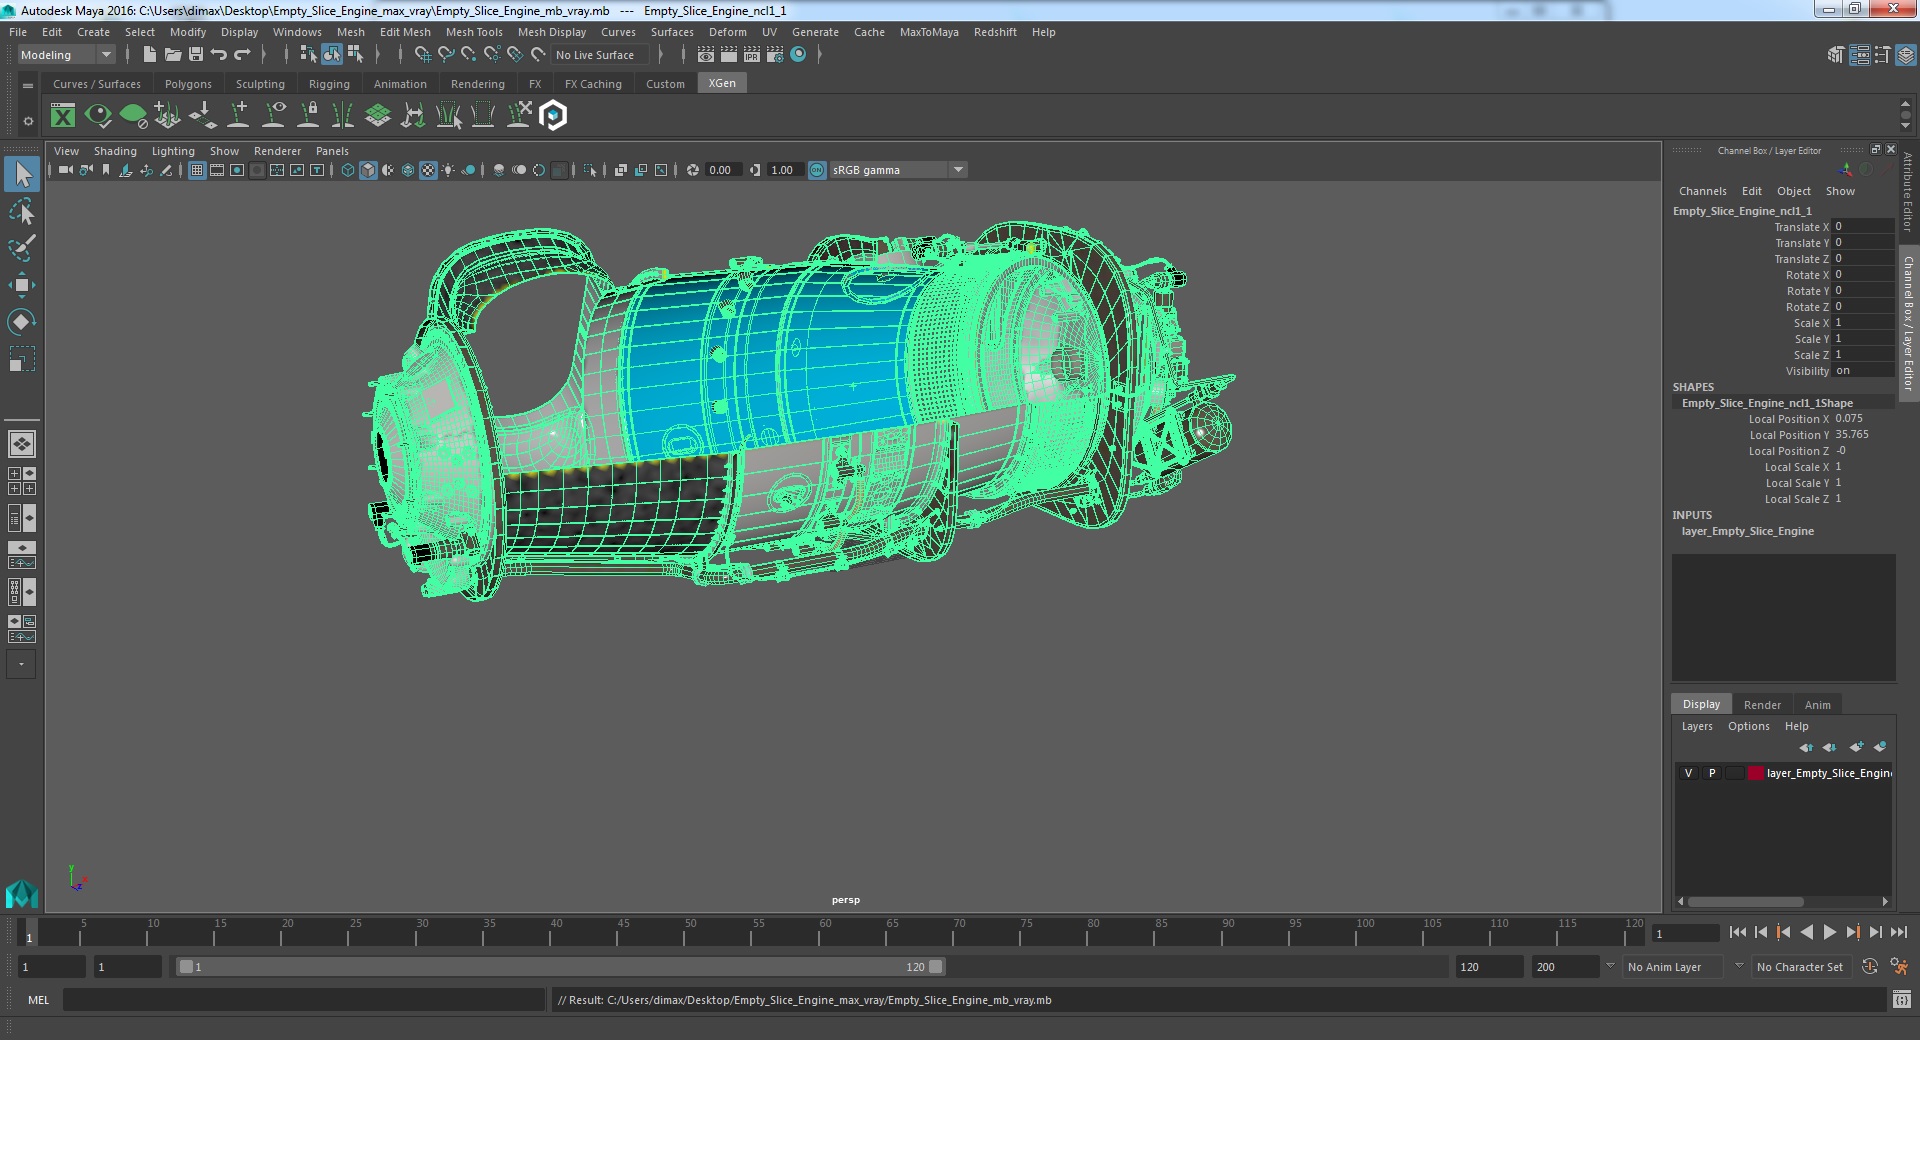
Task: Open the Deform menu
Action: pos(727,32)
